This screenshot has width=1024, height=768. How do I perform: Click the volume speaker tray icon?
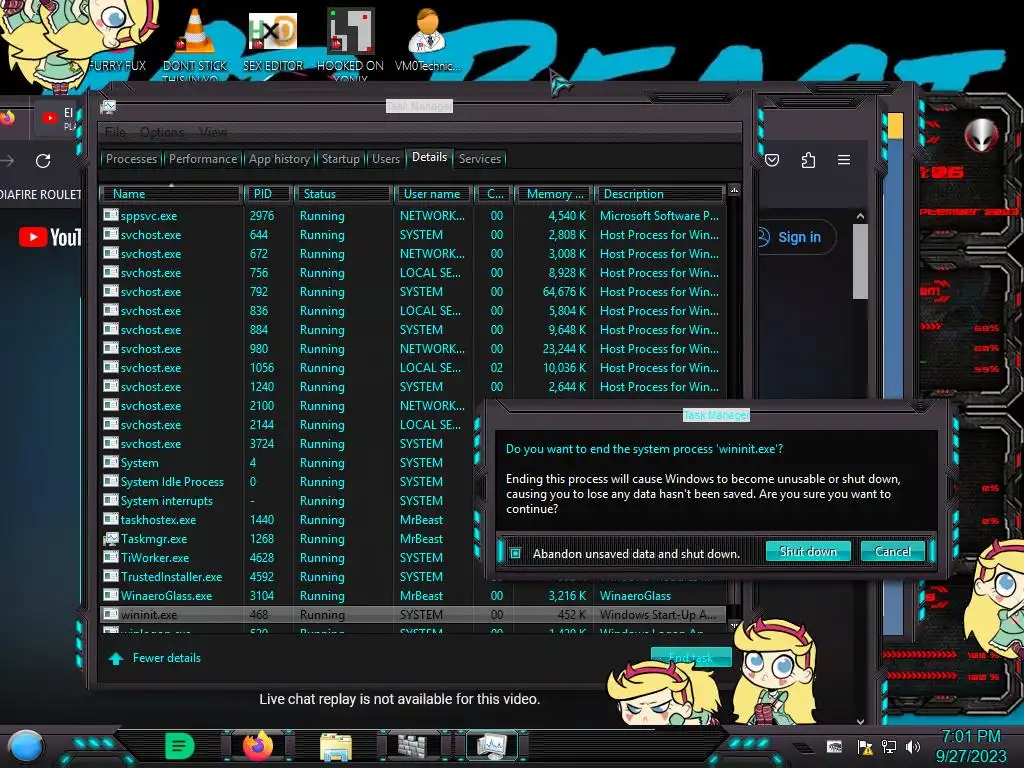912,746
